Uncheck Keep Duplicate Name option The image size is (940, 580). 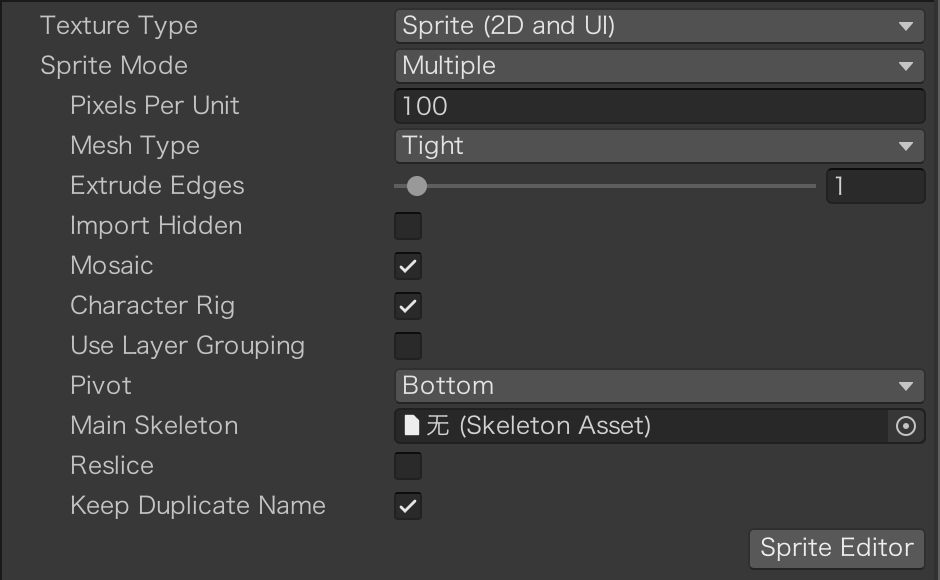point(408,506)
